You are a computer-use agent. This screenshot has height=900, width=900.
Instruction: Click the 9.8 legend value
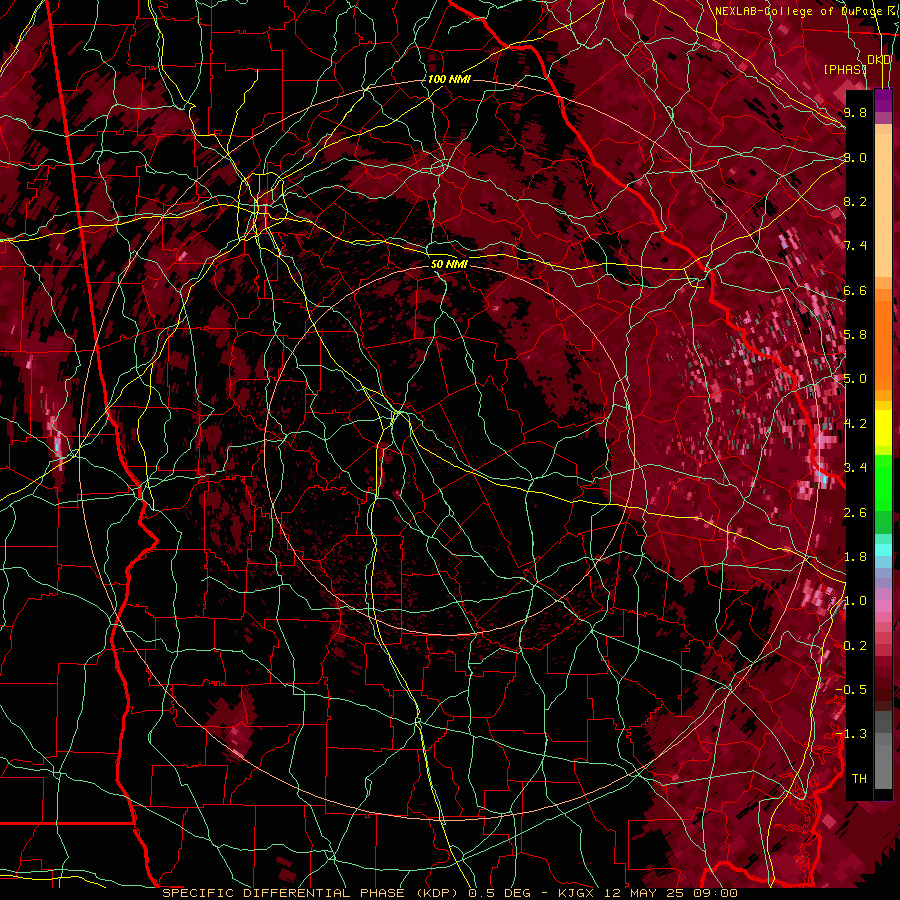pos(855,112)
